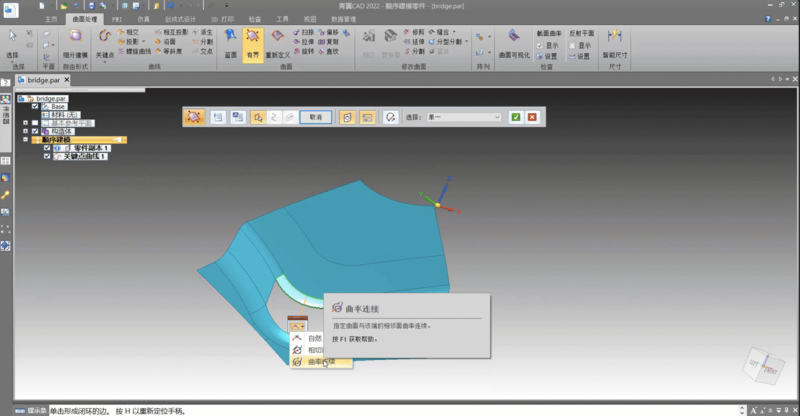Choose 曲率连续 from the popup menu
The height and width of the screenshot is (416, 800).
[x=321, y=361]
